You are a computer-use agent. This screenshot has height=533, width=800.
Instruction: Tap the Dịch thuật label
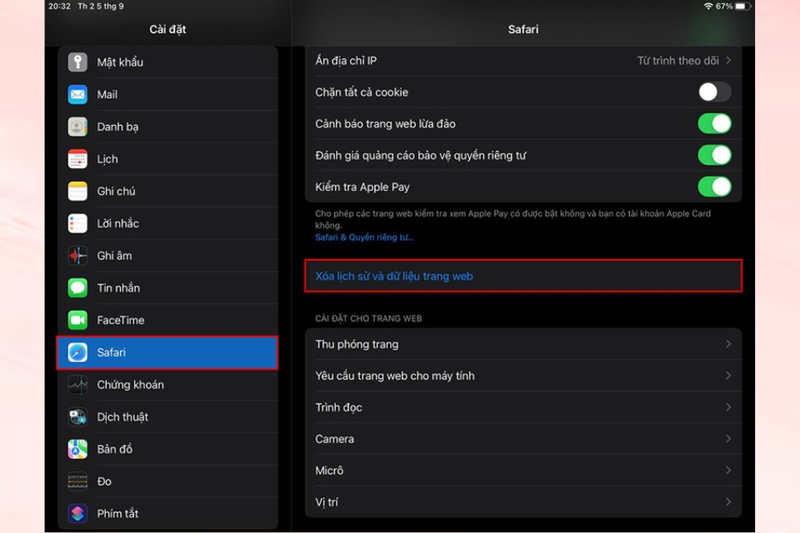[x=122, y=417]
